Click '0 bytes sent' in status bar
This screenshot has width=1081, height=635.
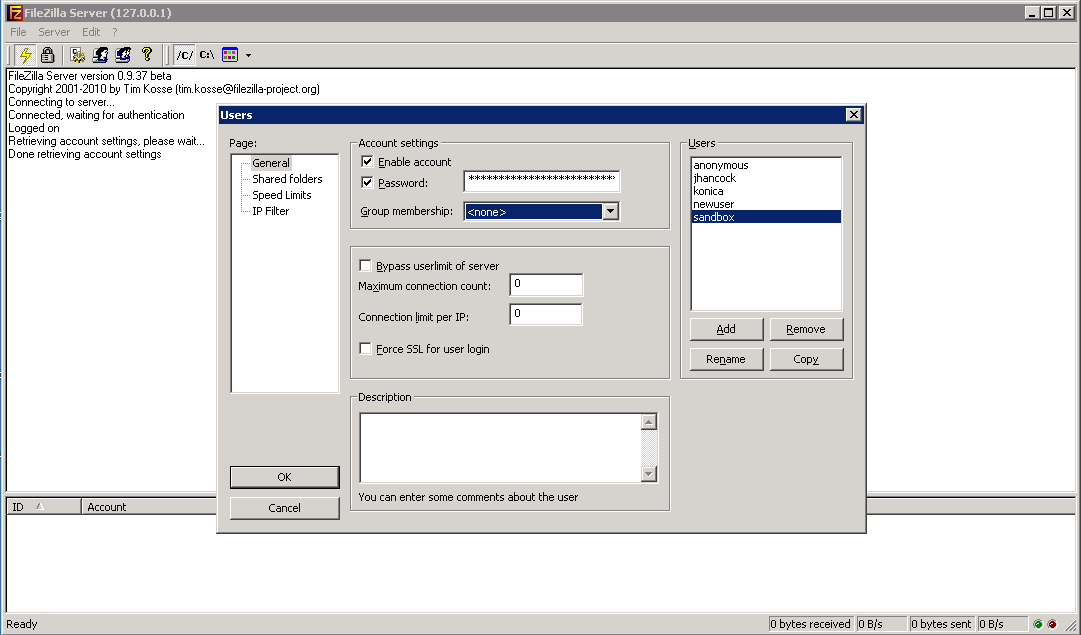tap(941, 624)
